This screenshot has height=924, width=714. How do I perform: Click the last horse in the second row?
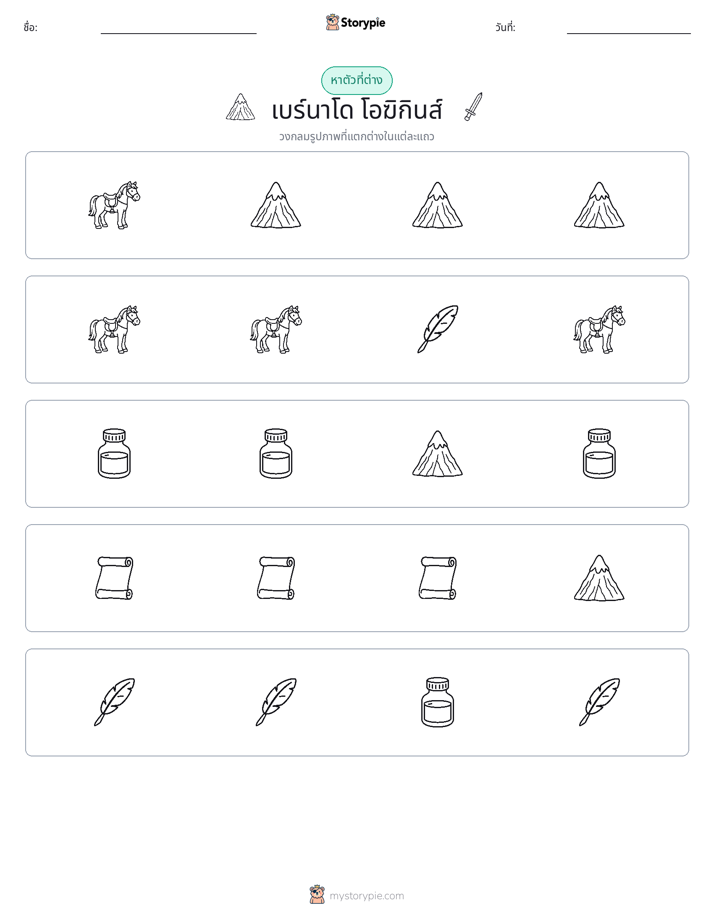point(599,329)
